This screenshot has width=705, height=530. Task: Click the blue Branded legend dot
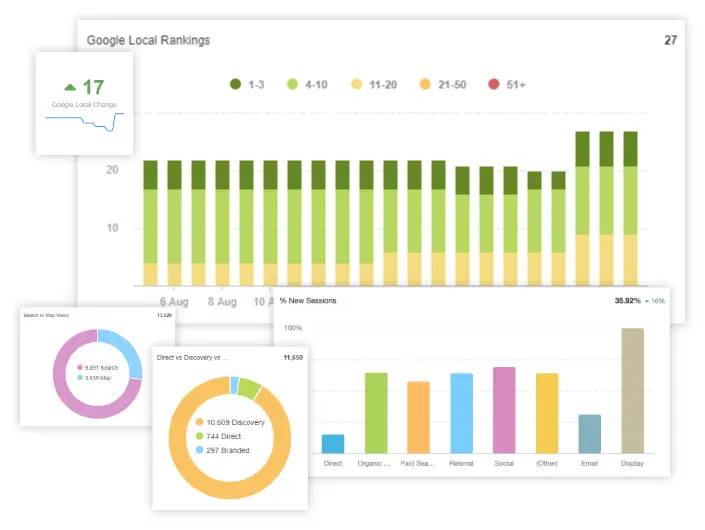click(200, 450)
